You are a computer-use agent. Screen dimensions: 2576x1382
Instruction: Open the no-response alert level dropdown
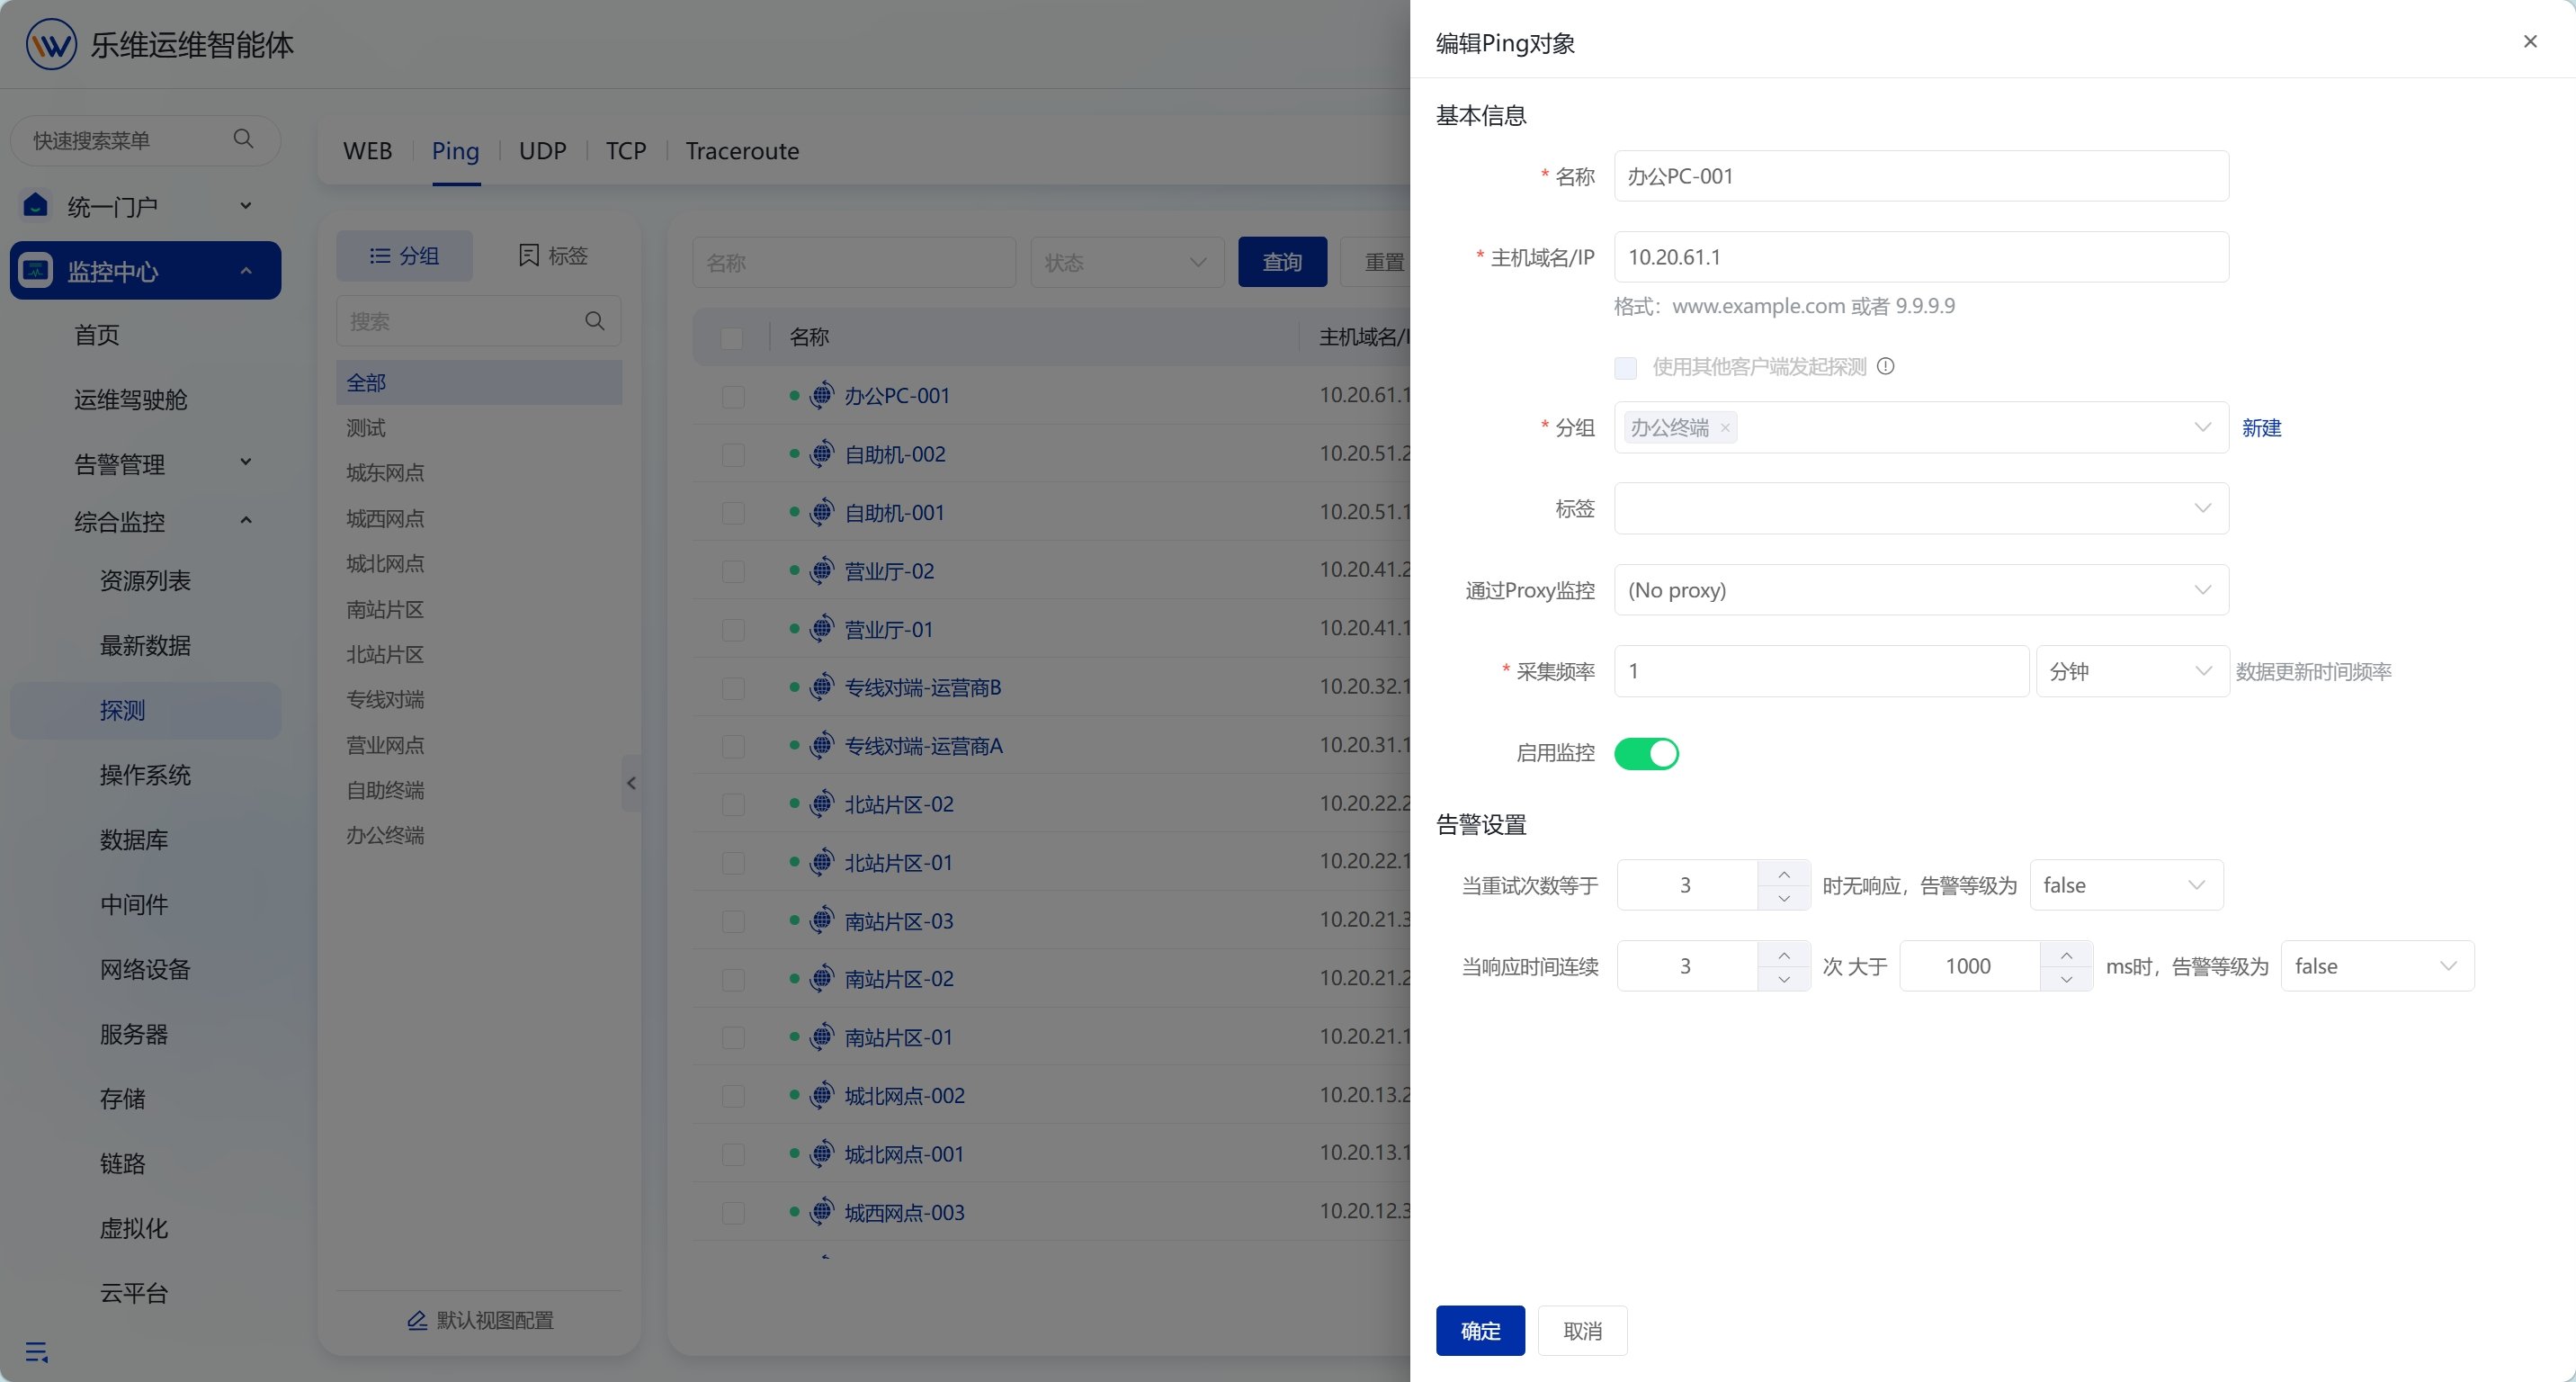pyautogui.click(x=2126, y=885)
